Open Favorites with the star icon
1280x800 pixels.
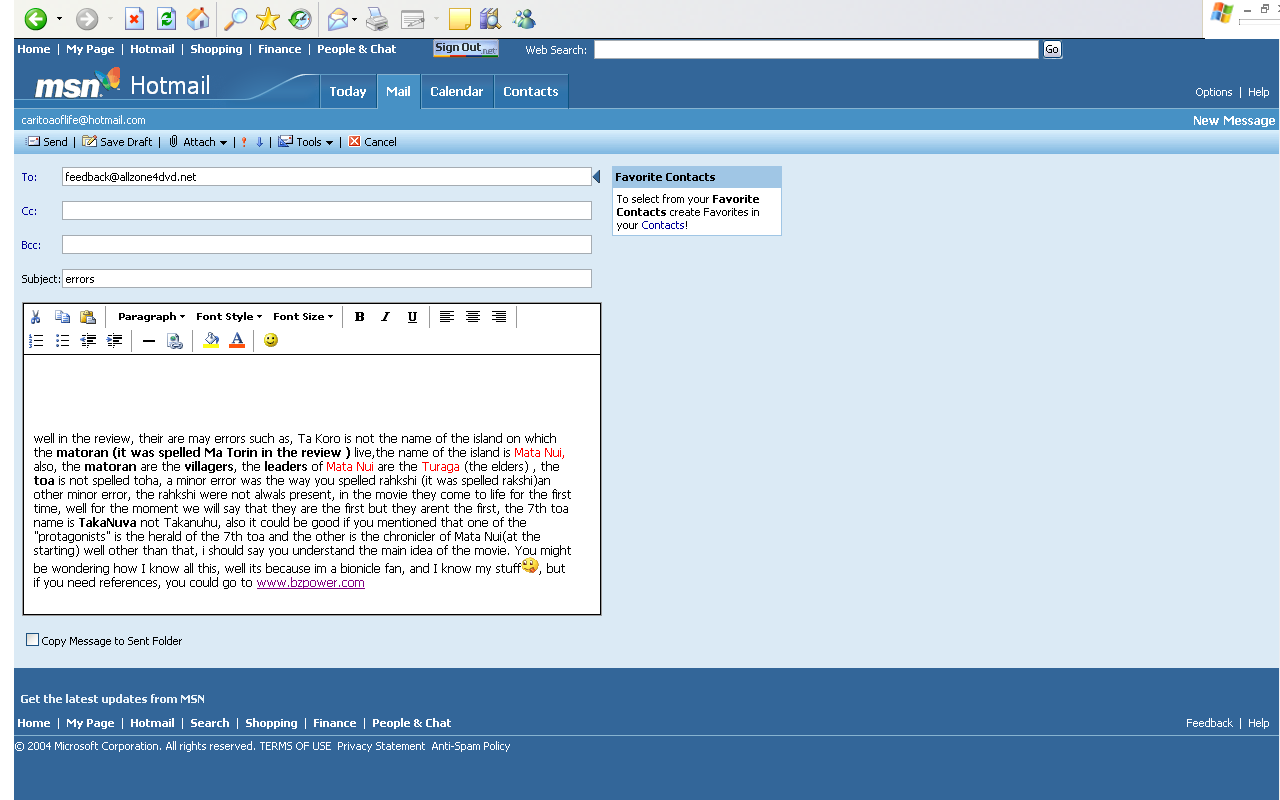click(267, 19)
